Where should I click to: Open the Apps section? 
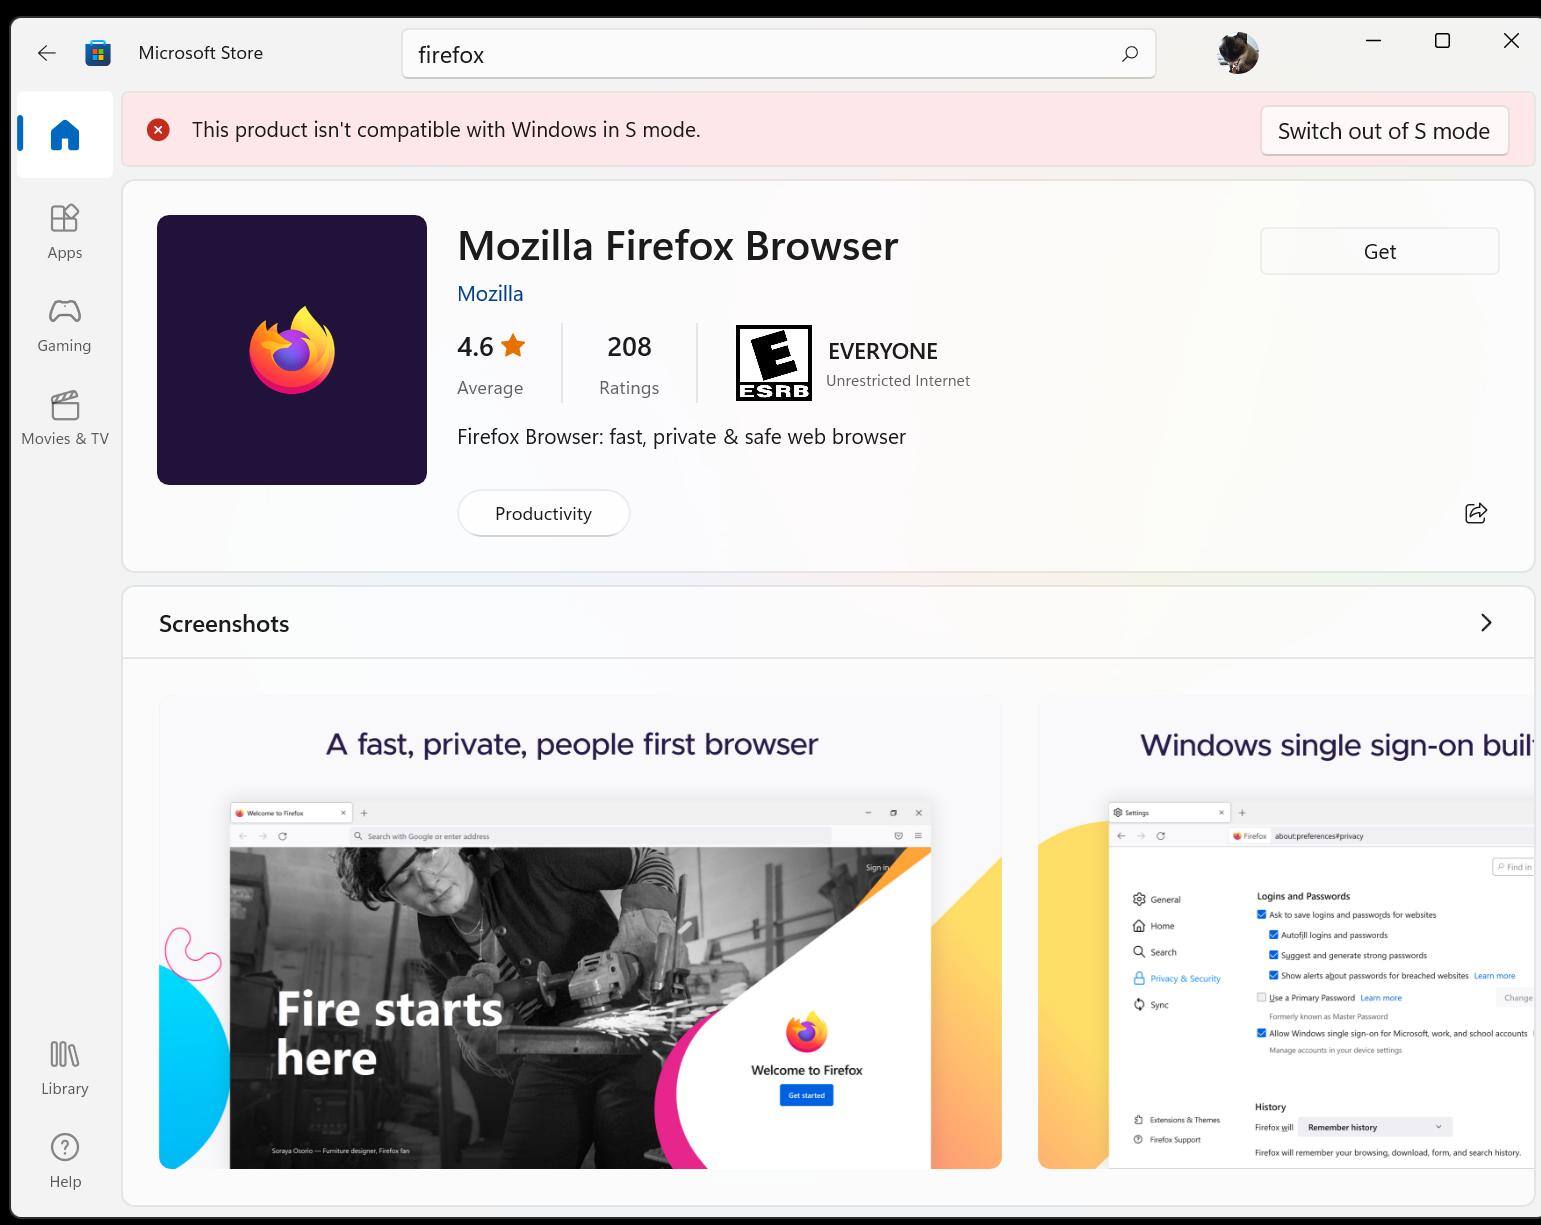click(x=65, y=232)
